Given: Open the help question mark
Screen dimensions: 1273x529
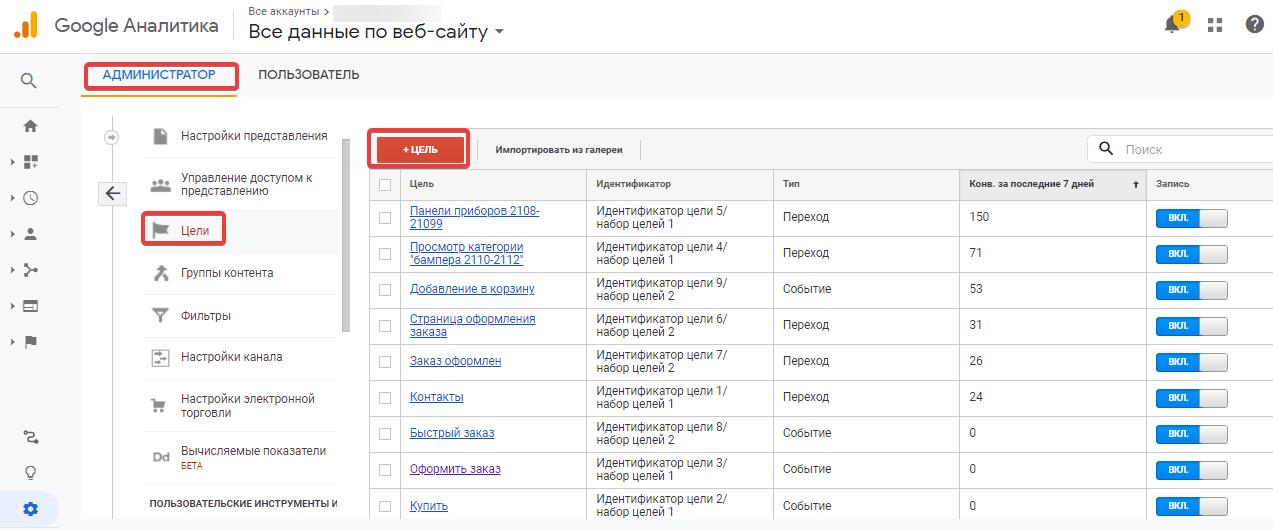Looking at the screenshot, I should coord(1254,25).
